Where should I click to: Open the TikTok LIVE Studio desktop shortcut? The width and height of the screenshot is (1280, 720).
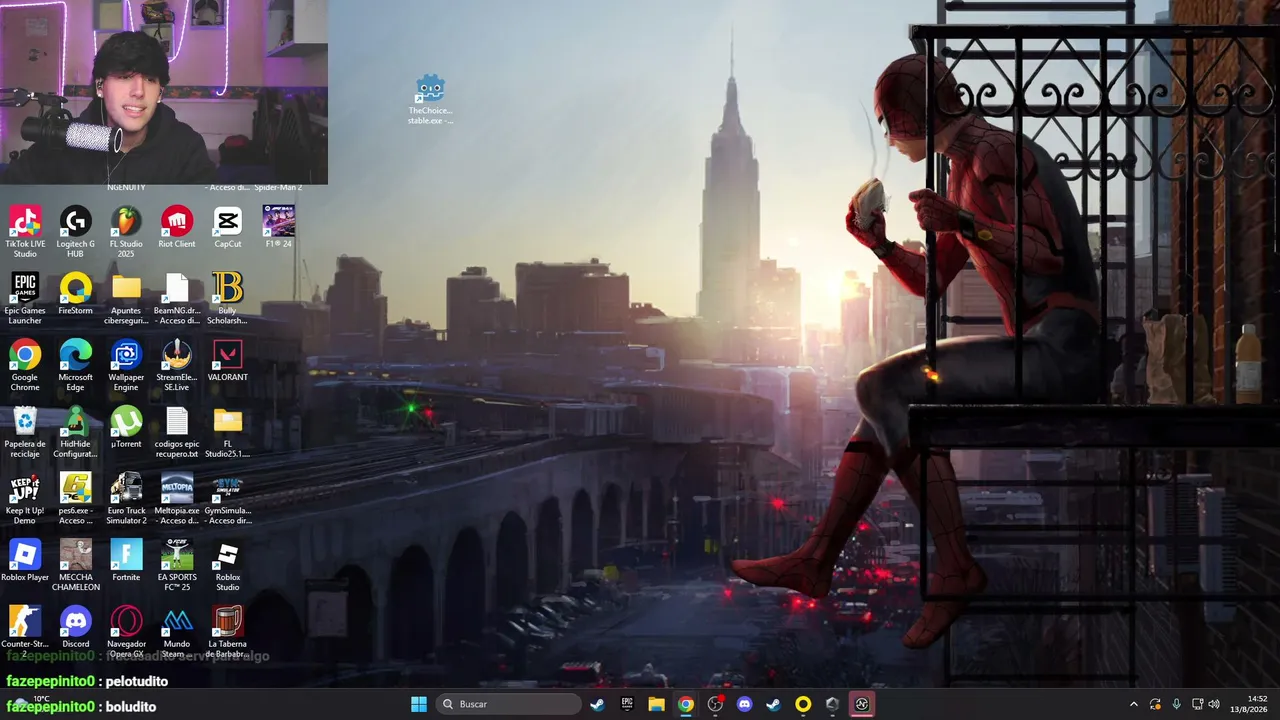25,231
